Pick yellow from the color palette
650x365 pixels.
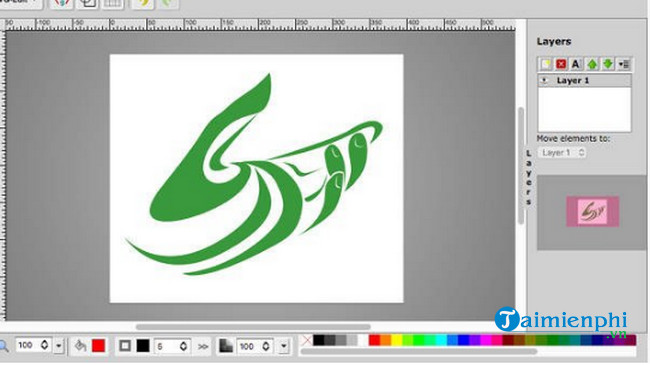(397, 341)
